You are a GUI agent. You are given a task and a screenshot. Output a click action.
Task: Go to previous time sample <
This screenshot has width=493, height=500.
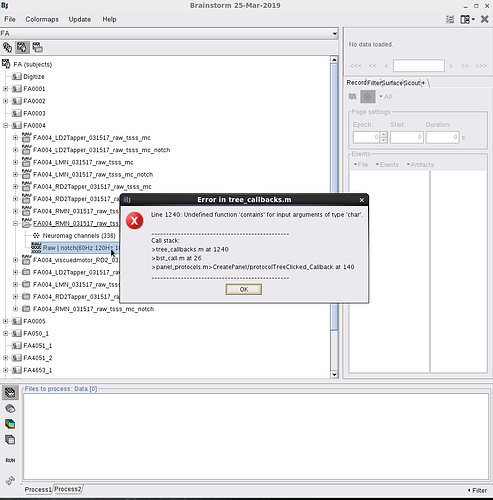pyautogui.click(x=386, y=66)
